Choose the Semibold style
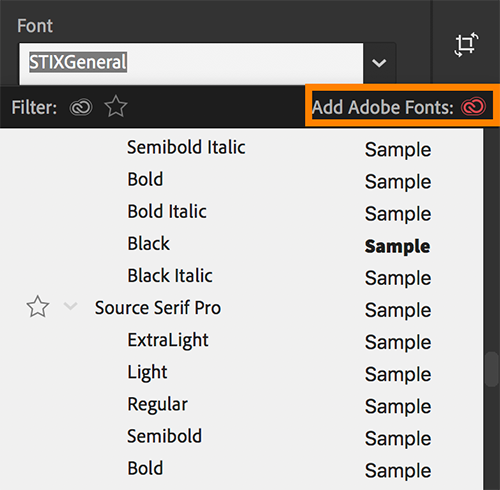The width and height of the screenshot is (500, 490). (x=165, y=436)
